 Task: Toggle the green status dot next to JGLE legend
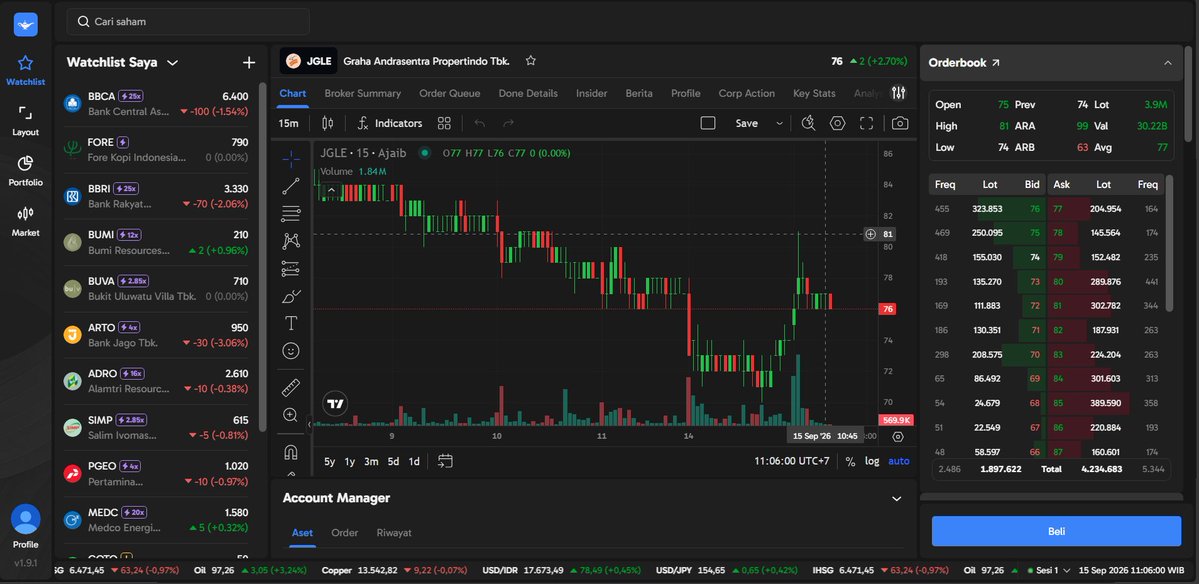click(424, 153)
